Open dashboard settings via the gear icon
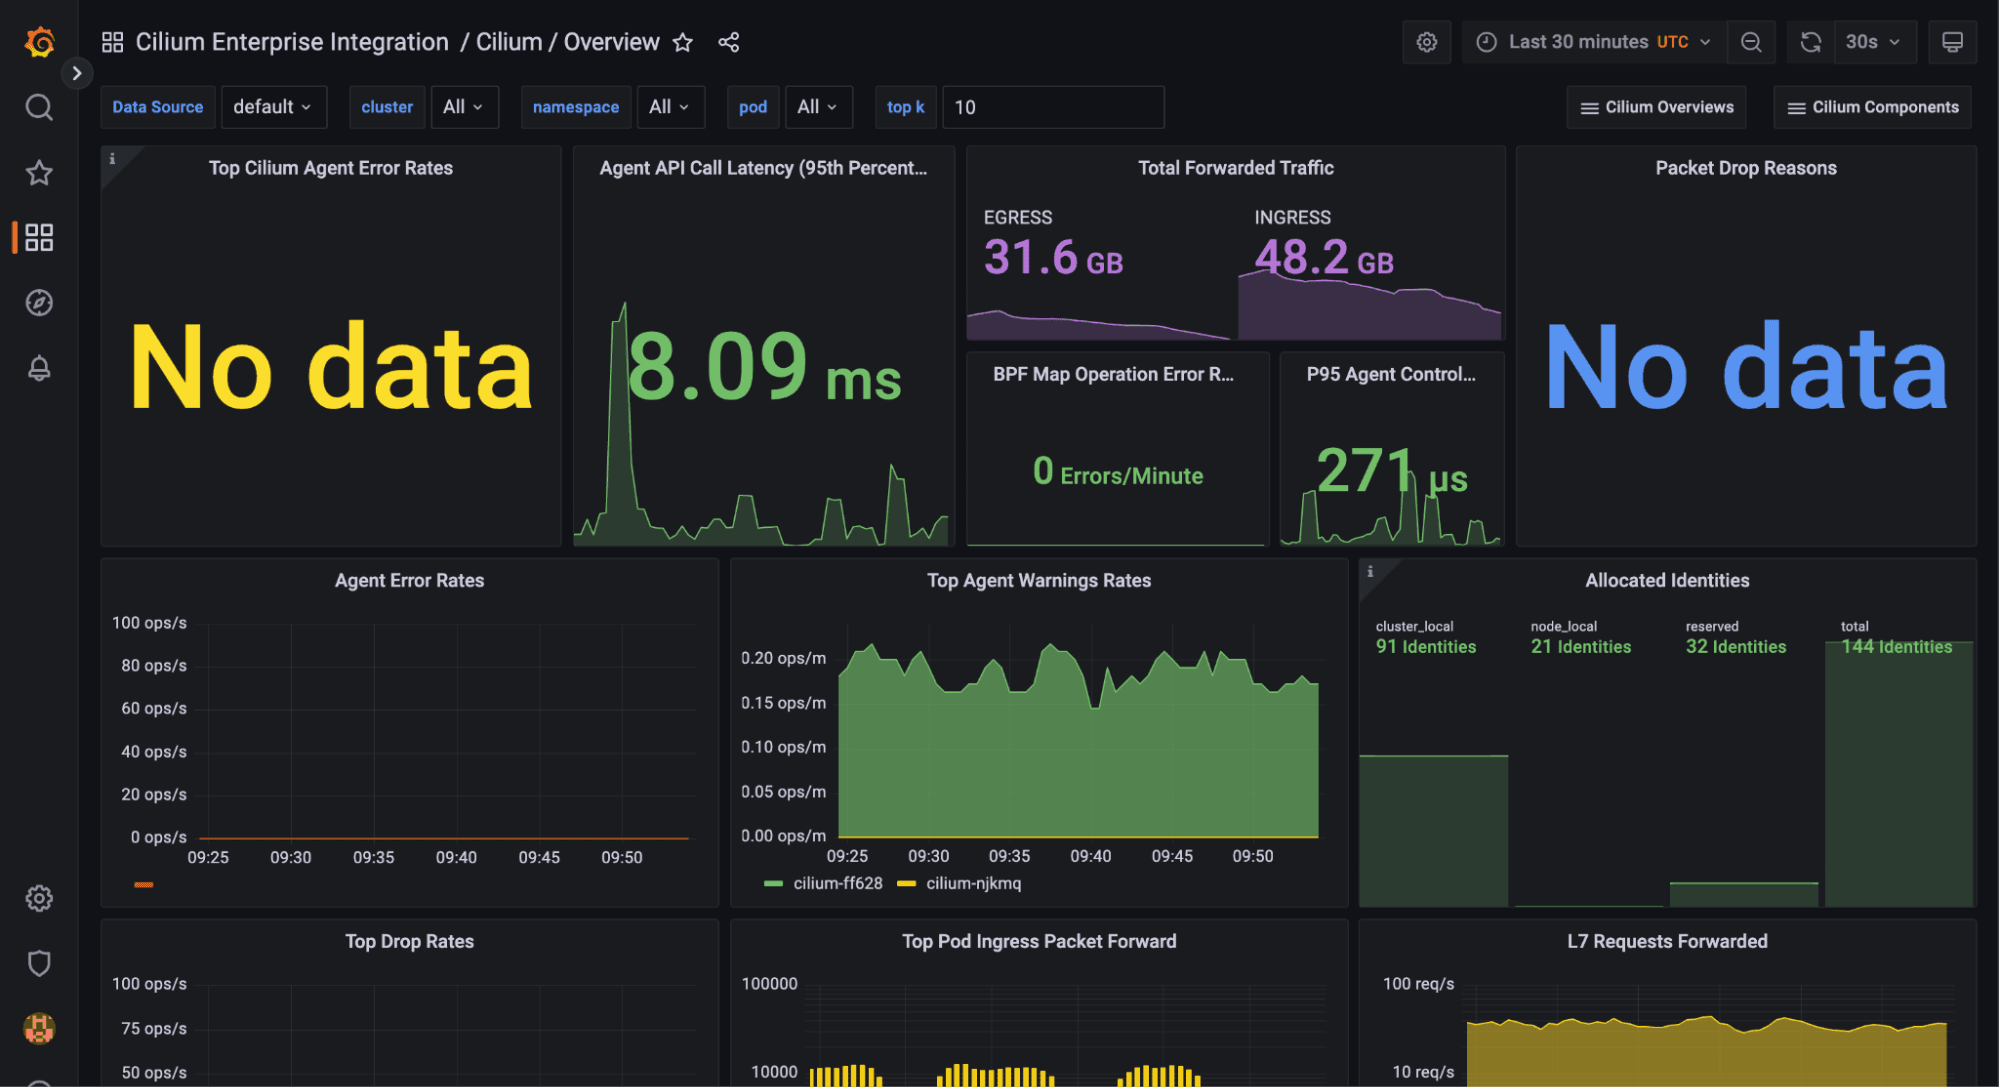Image resolution: width=1999 pixels, height=1088 pixels. pyautogui.click(x=1427, y=41)
